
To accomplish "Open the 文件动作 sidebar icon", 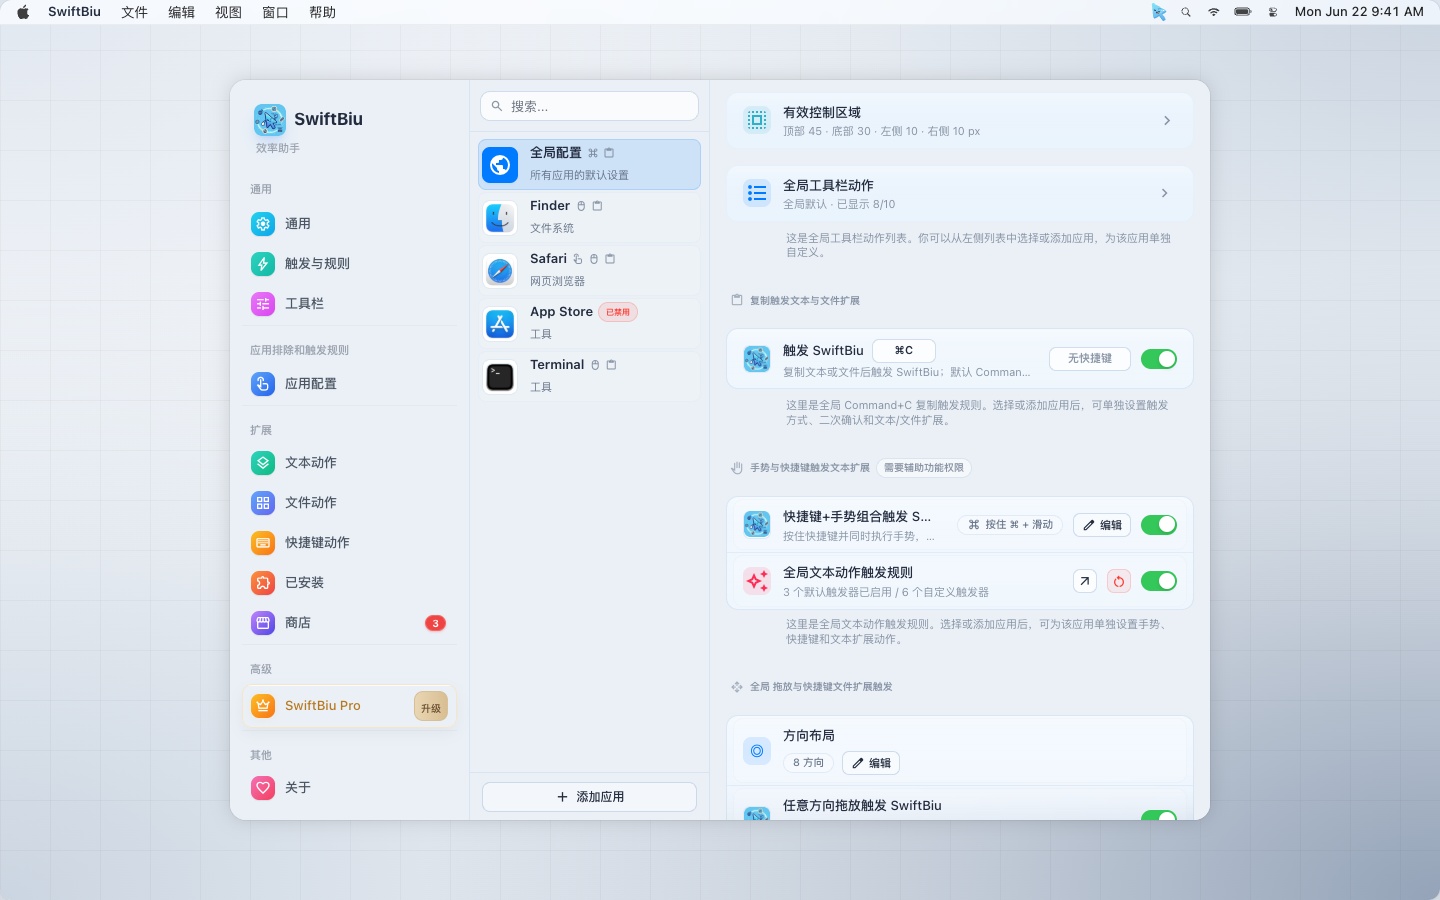I will point(263,503).
